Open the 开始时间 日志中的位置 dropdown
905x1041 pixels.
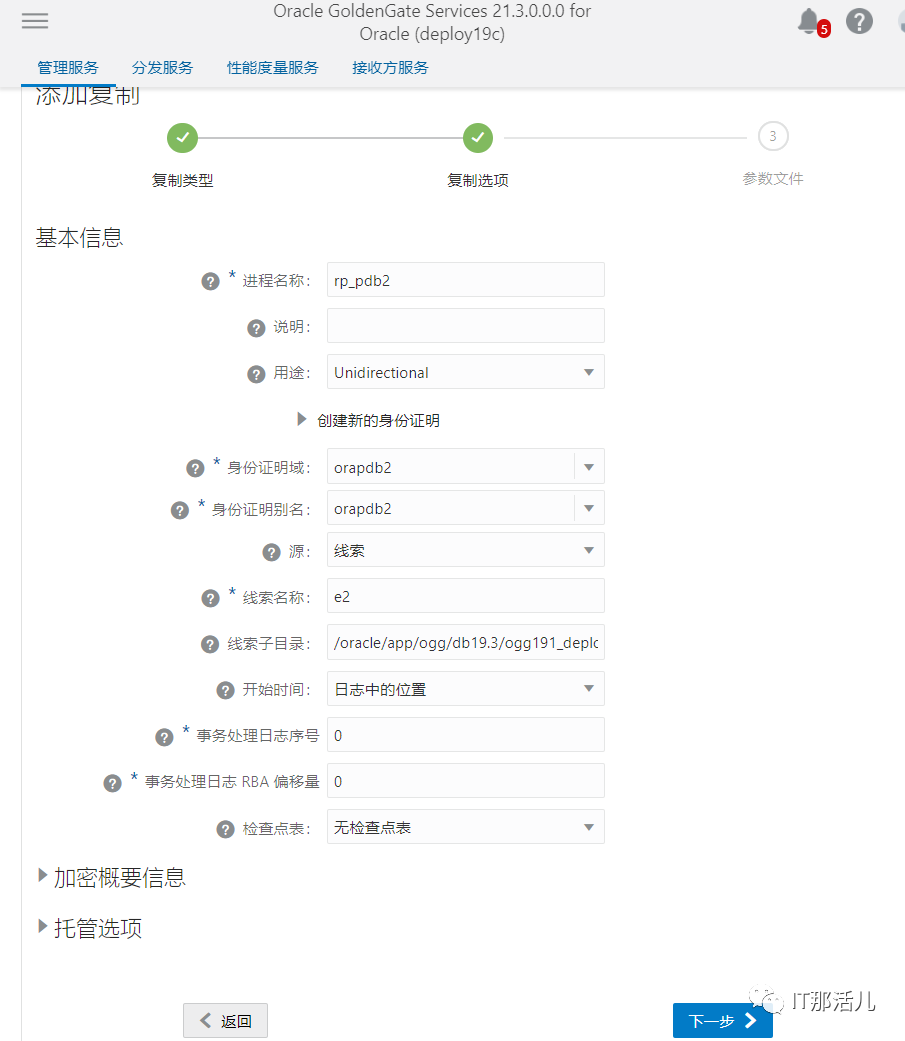point(465,688)
